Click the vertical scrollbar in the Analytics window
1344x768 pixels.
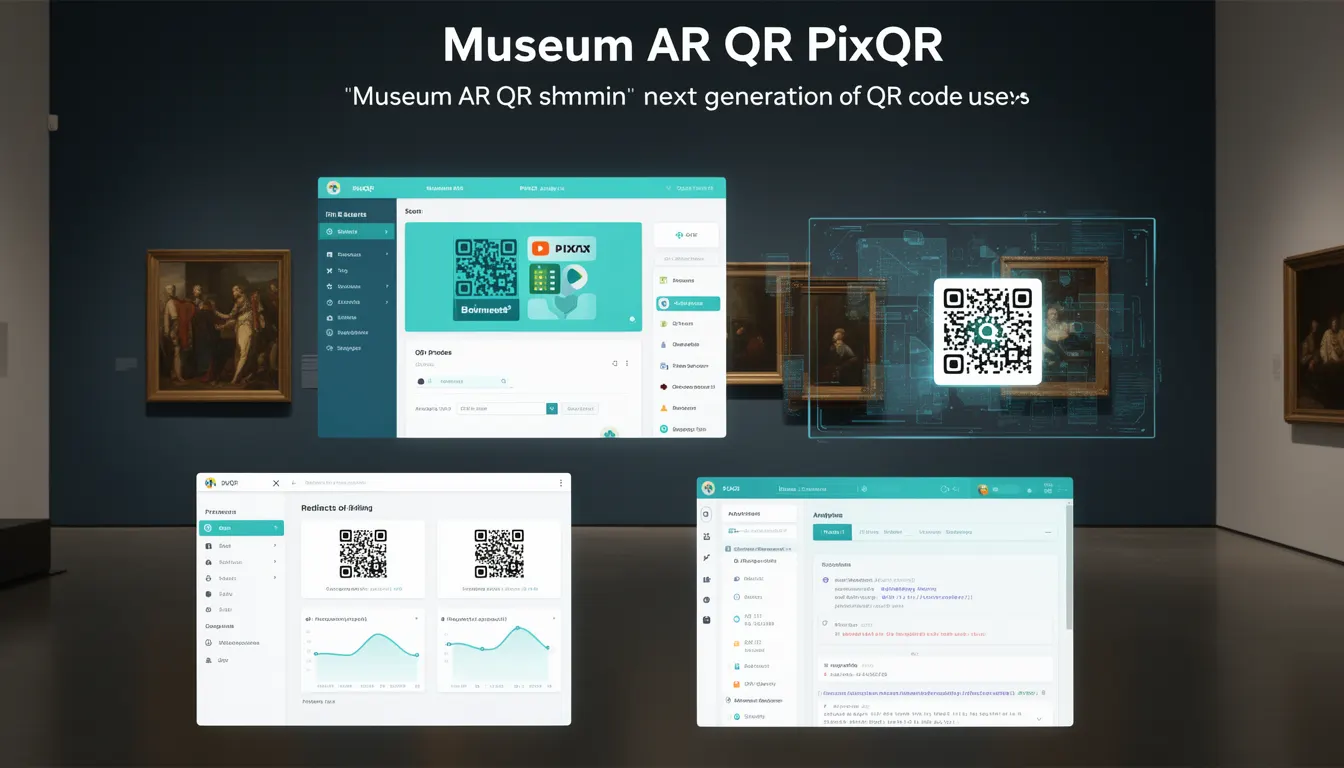tap(1069, 567)
